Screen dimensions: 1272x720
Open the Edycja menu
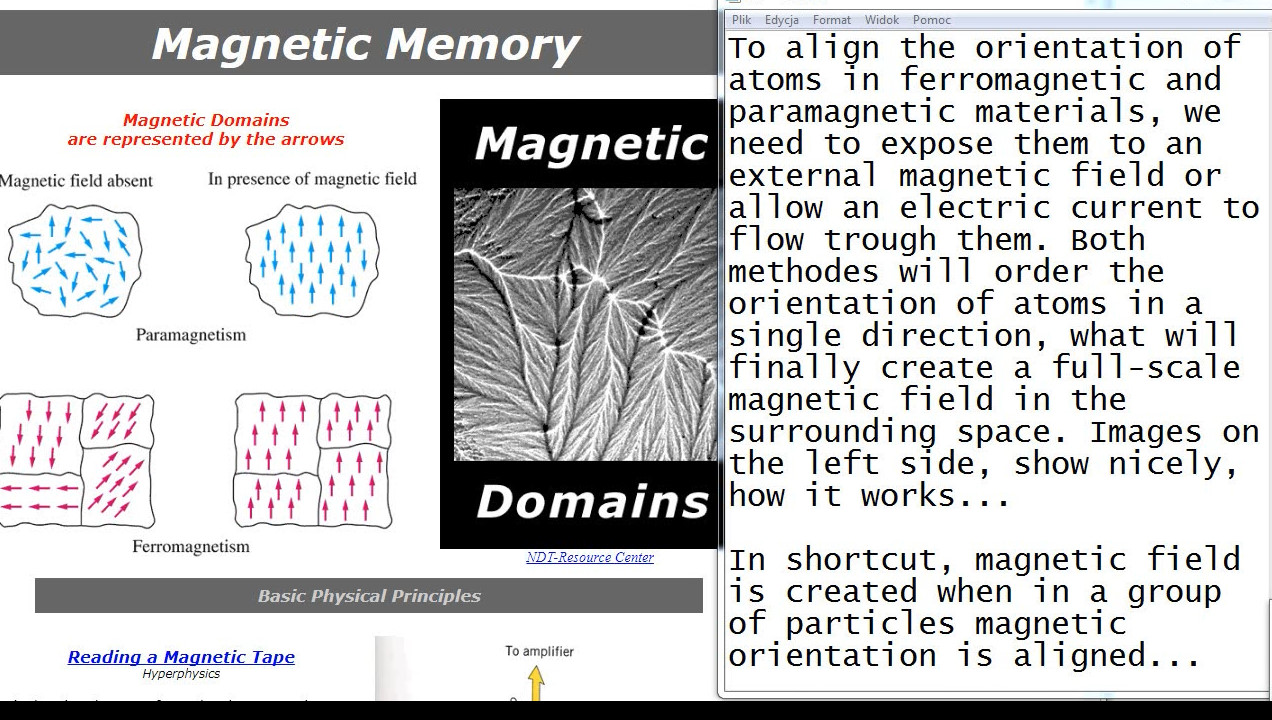(781, 20)
